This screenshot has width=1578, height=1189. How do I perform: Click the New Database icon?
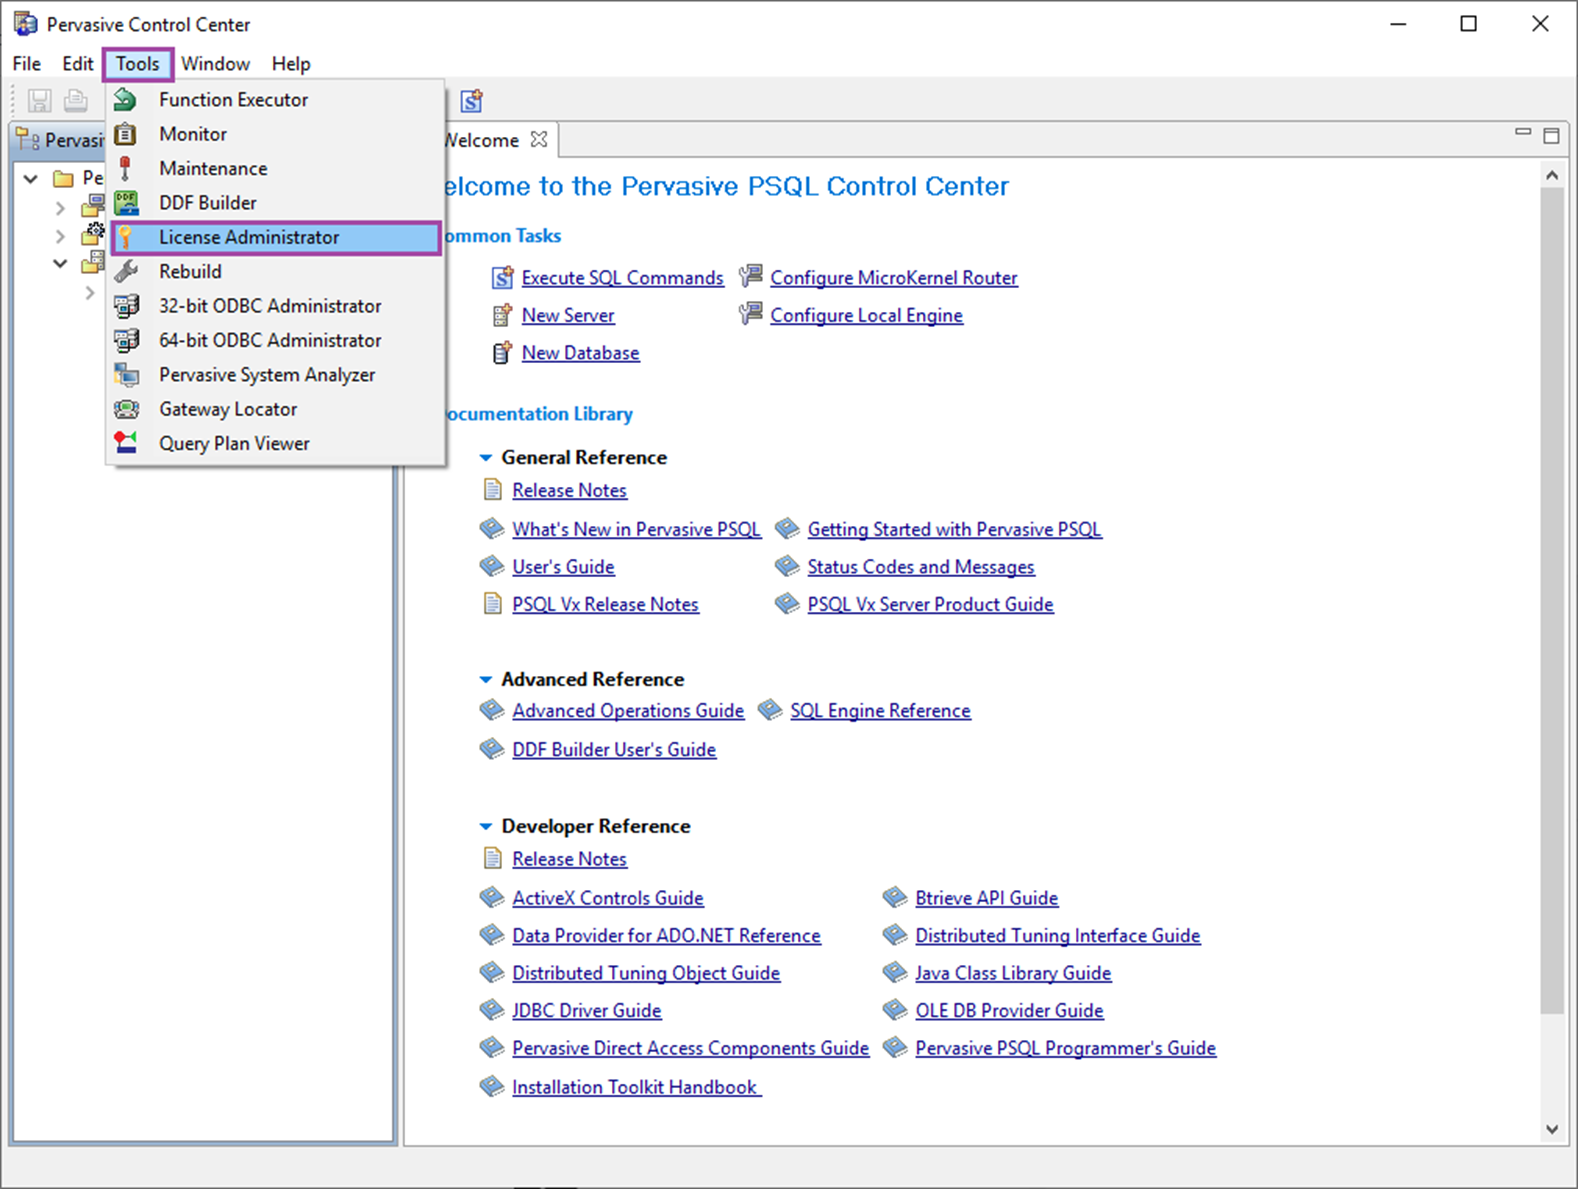pyautogui.click(x=503, y=353)
